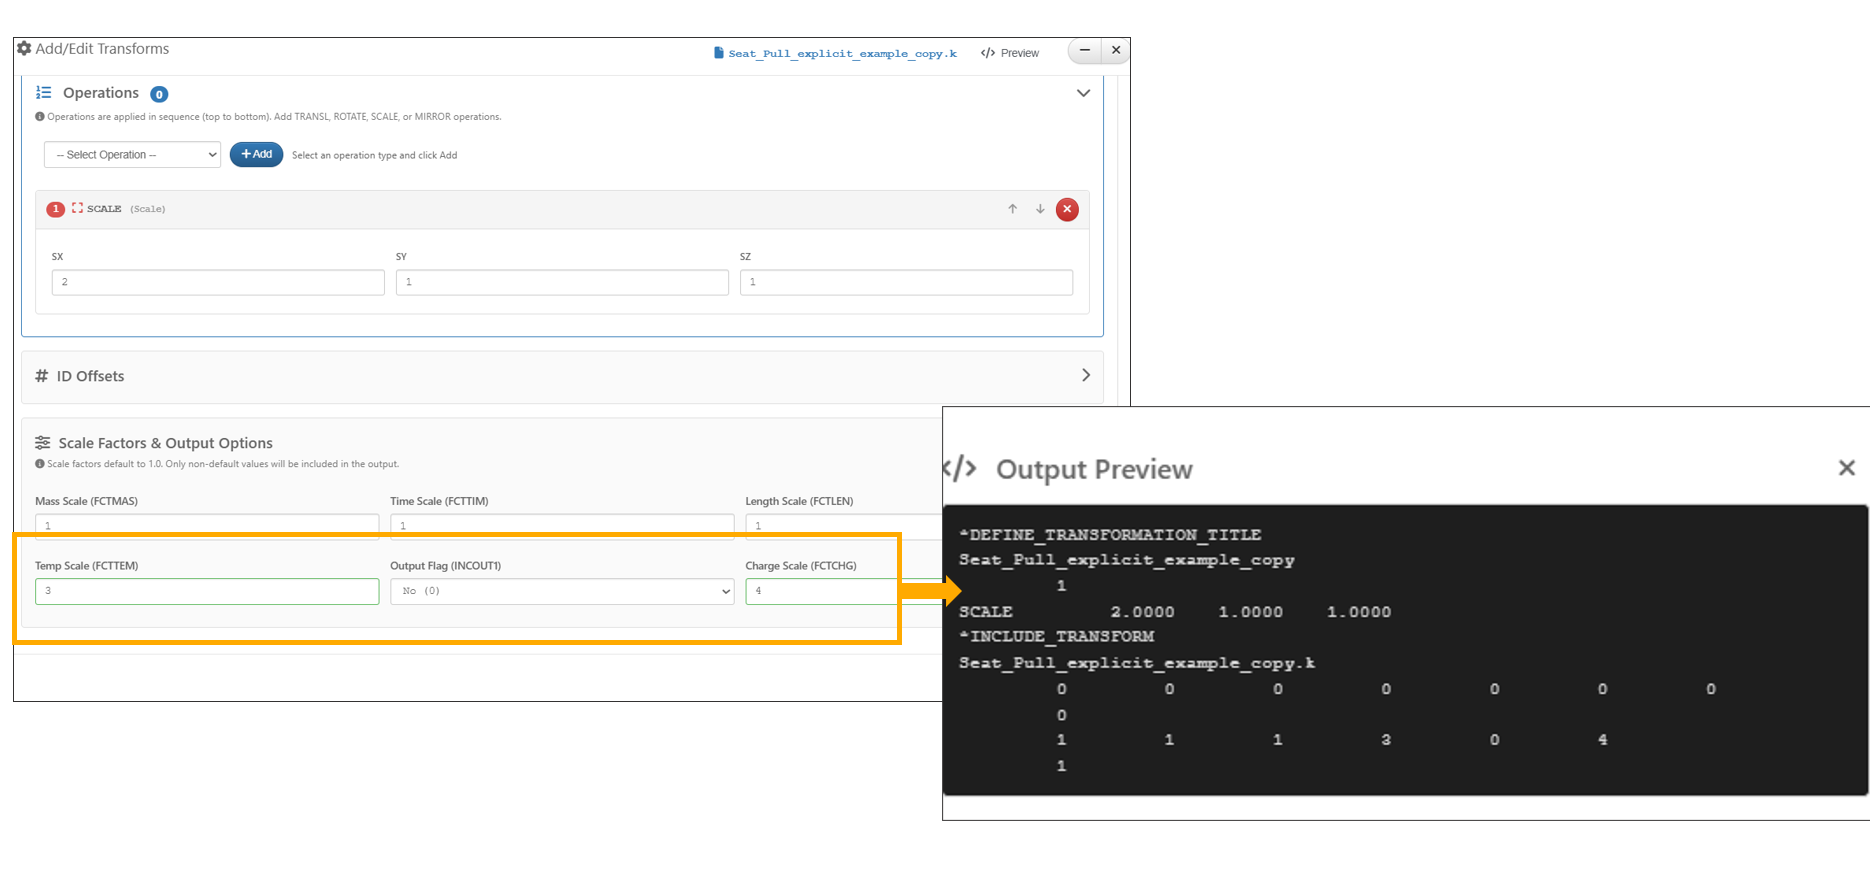Open the Preview button in header
The image size is (1870, 882).
(x=1010, y=53)
